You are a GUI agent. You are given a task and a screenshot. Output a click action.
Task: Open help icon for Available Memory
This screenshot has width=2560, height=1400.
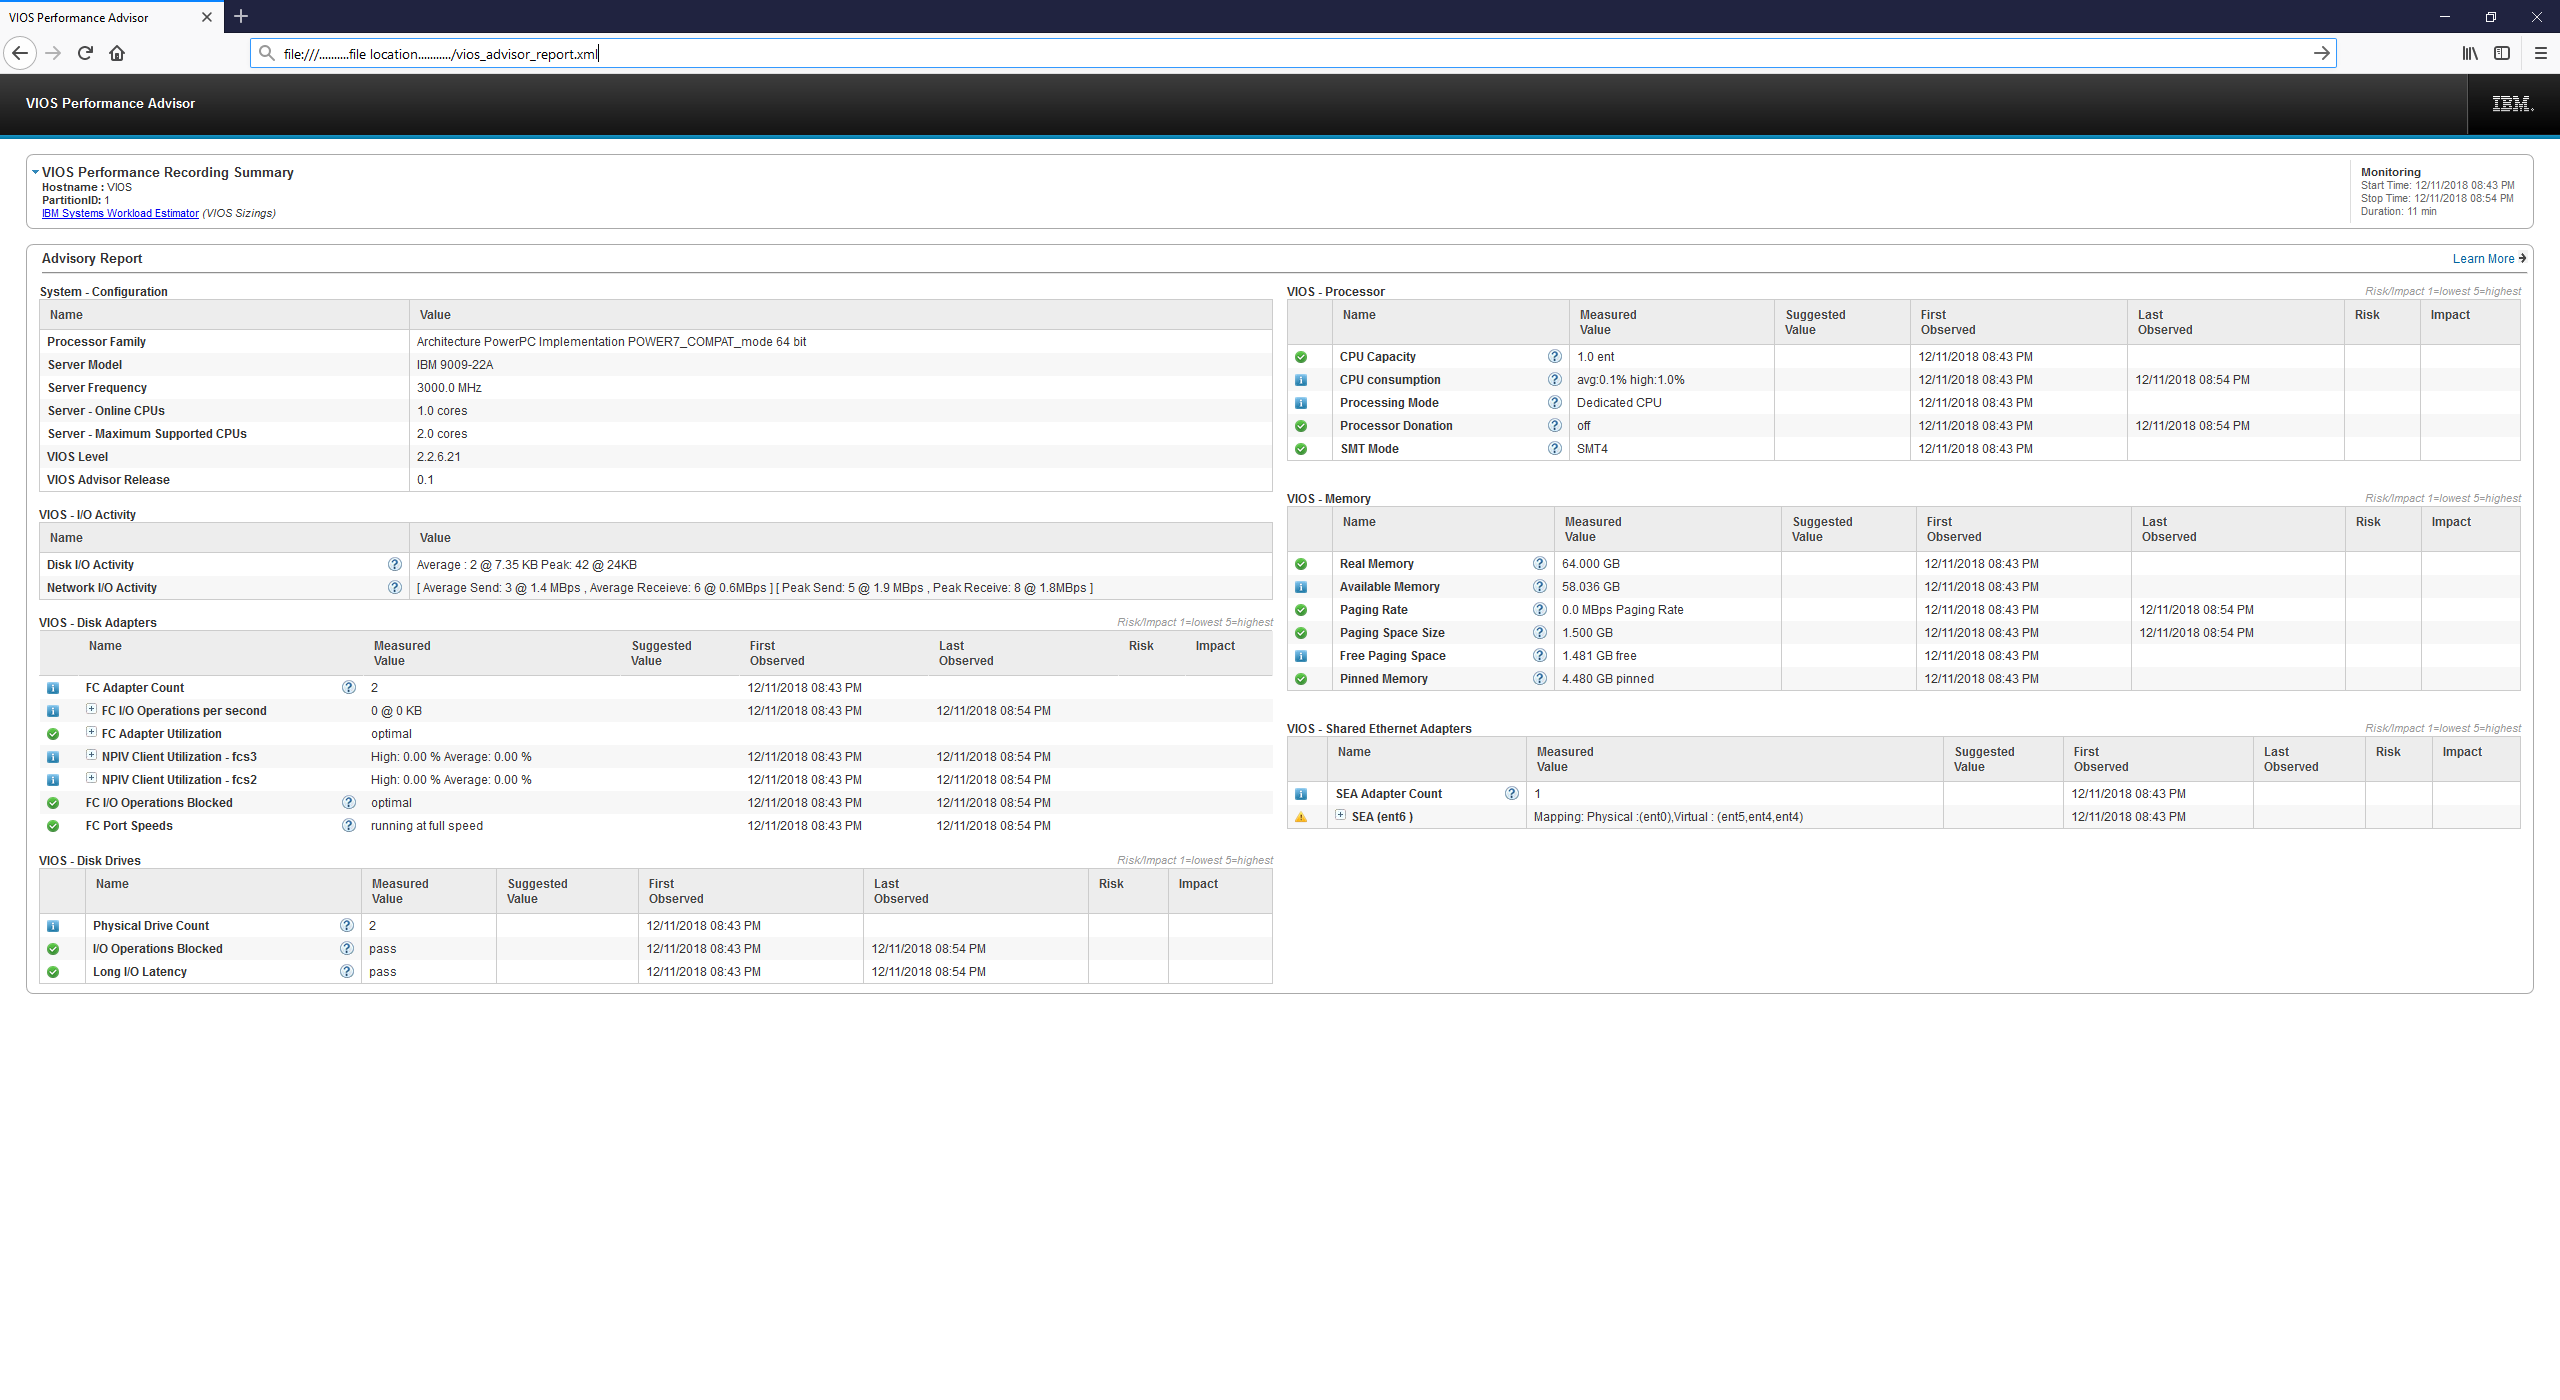click(x=1539, y=586)
